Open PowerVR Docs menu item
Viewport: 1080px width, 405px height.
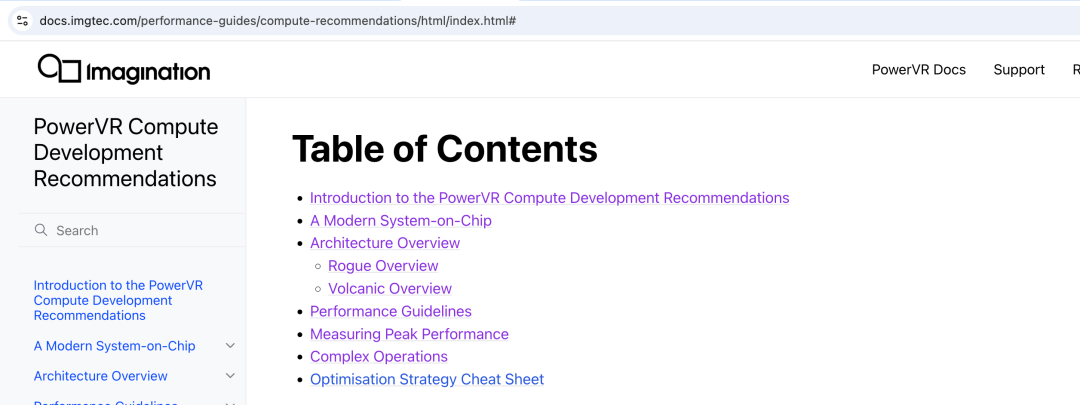(x=918, y=70)
